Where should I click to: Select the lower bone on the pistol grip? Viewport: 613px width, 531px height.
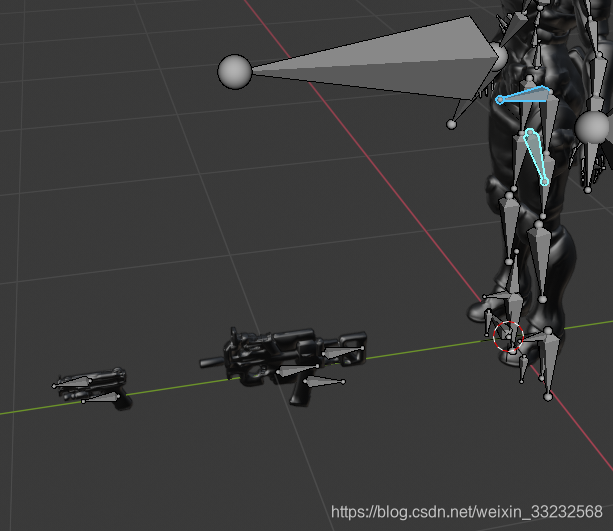[x=101, y=398]
